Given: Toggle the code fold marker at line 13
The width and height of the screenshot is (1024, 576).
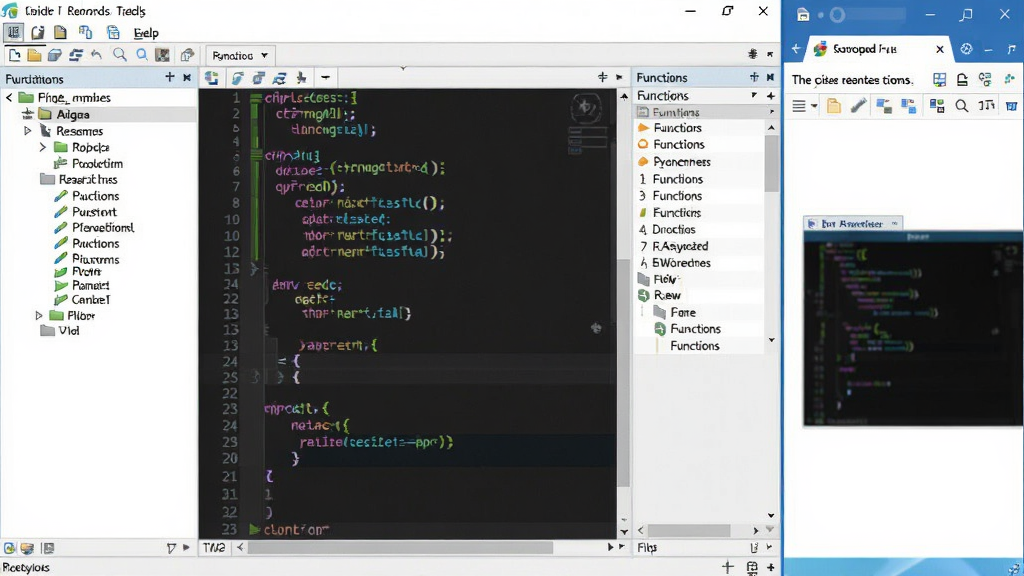Looking at the screenshot, I should click(254, 268).
